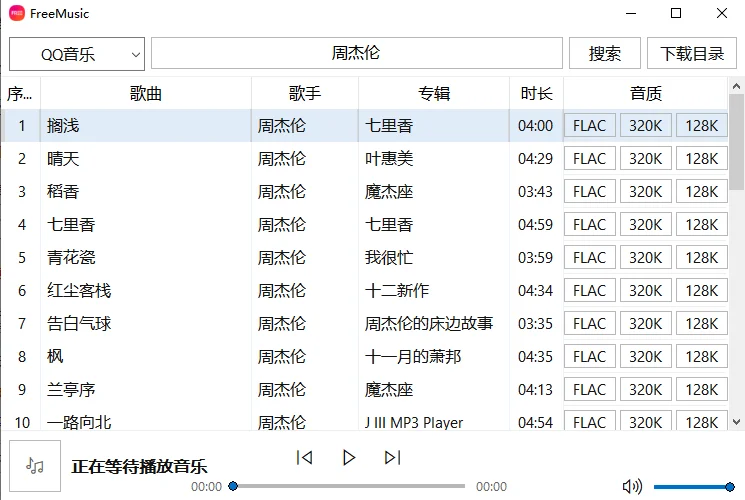Screen dimensions: 745x500
Task: Download 搁浅 in FLAC quality
Action: [590, 125]
